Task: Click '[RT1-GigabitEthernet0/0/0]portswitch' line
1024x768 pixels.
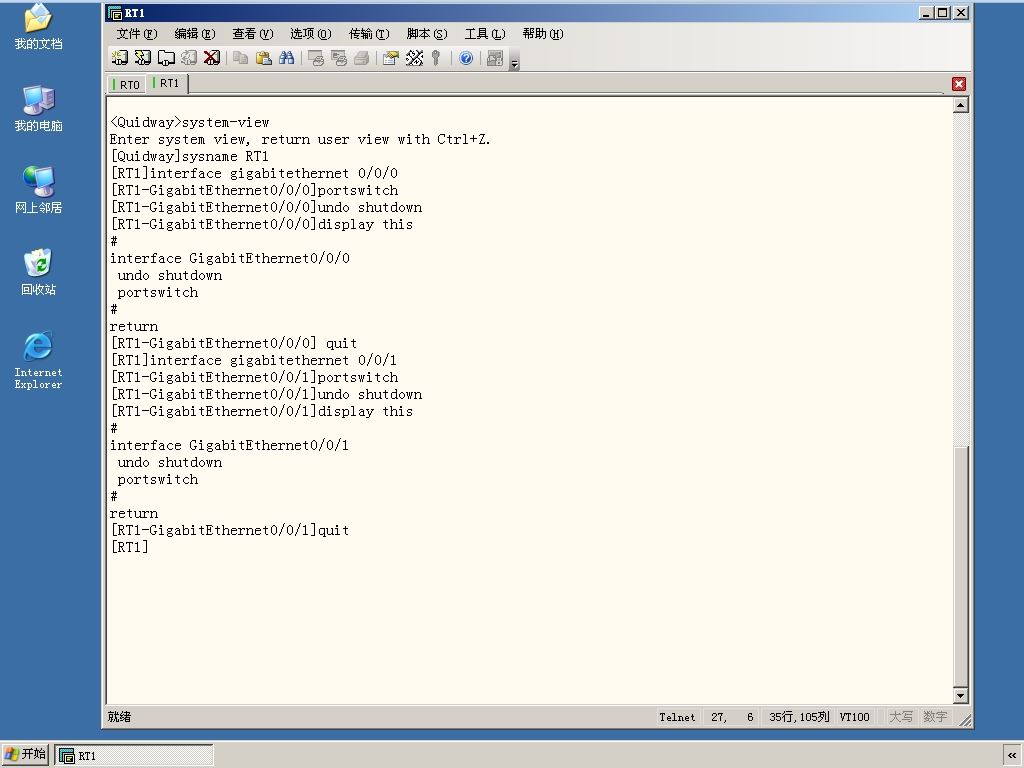Action: pyautogui.click(x=254, y=191)
